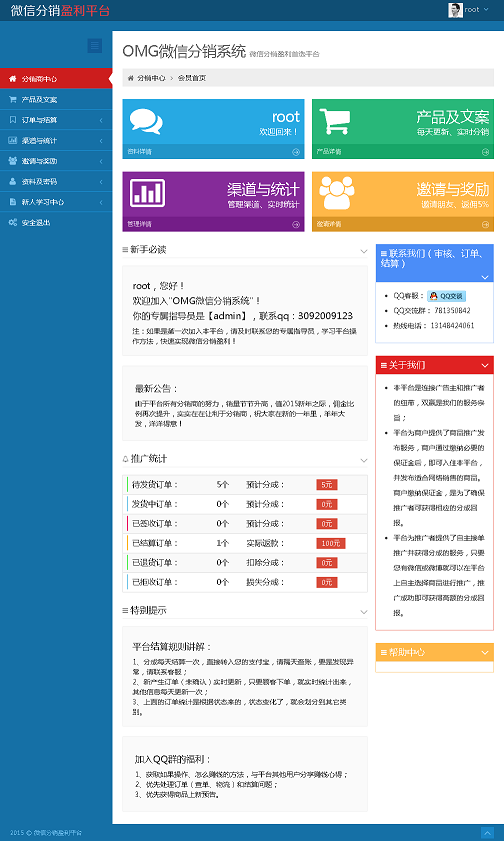Screen dimensions: 504x841
Task: Click the circled arrow in 管理详情 footer
Action: tap(295, 224)
